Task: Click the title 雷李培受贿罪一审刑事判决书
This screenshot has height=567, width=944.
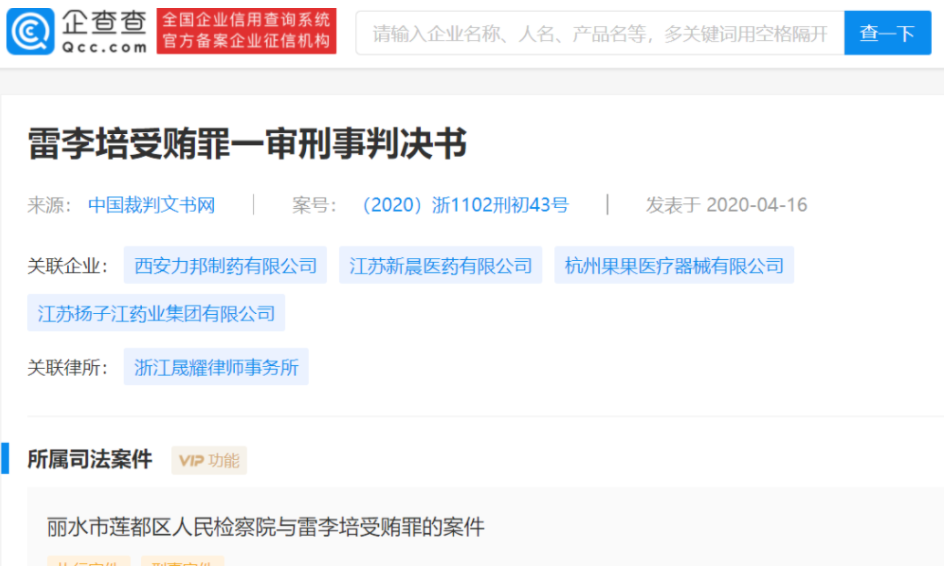Action: (247, 144)
